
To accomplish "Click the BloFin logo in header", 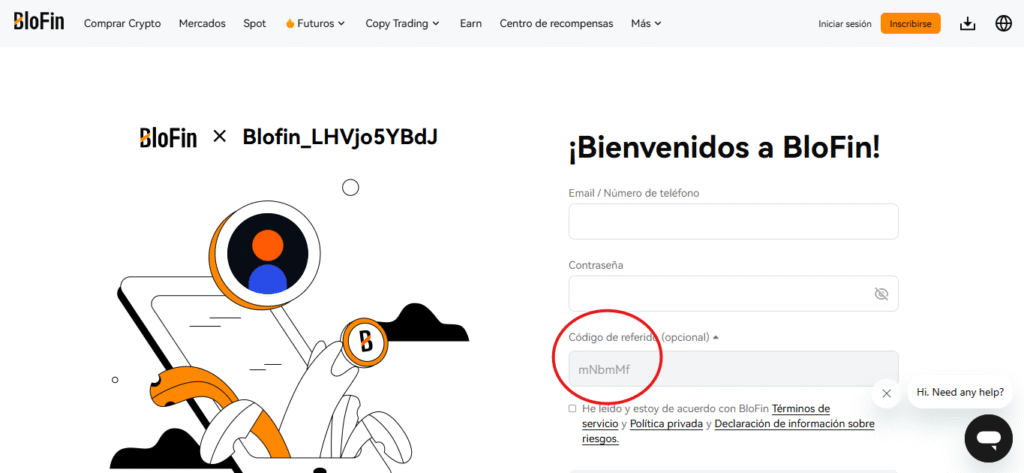I will pyautogui.click(x=39, y=22).
